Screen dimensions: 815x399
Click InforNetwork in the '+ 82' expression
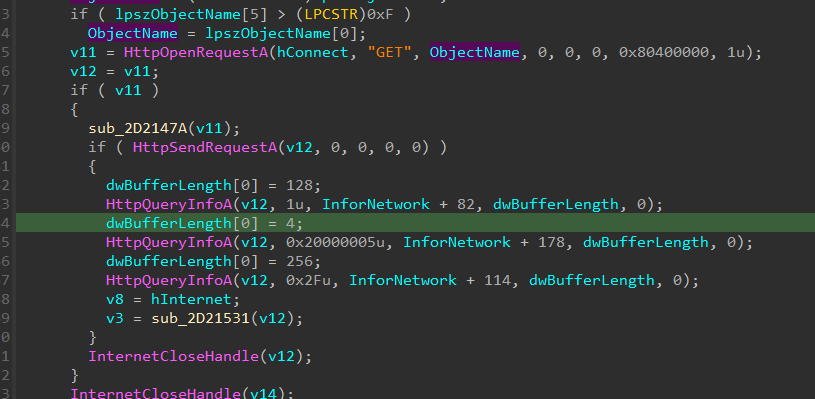[376, 204]
